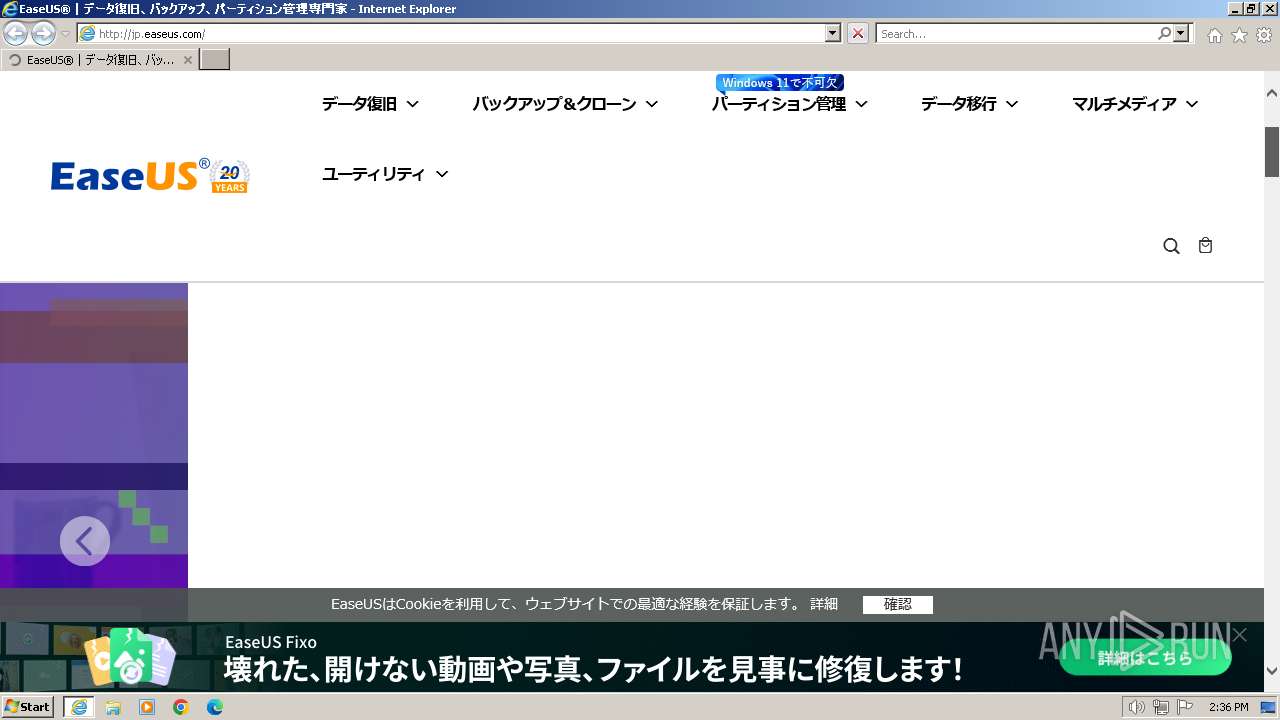Click the EaseUS Fixo banner headline
This screenshot has height=720, width=1280.
(593, 669)
